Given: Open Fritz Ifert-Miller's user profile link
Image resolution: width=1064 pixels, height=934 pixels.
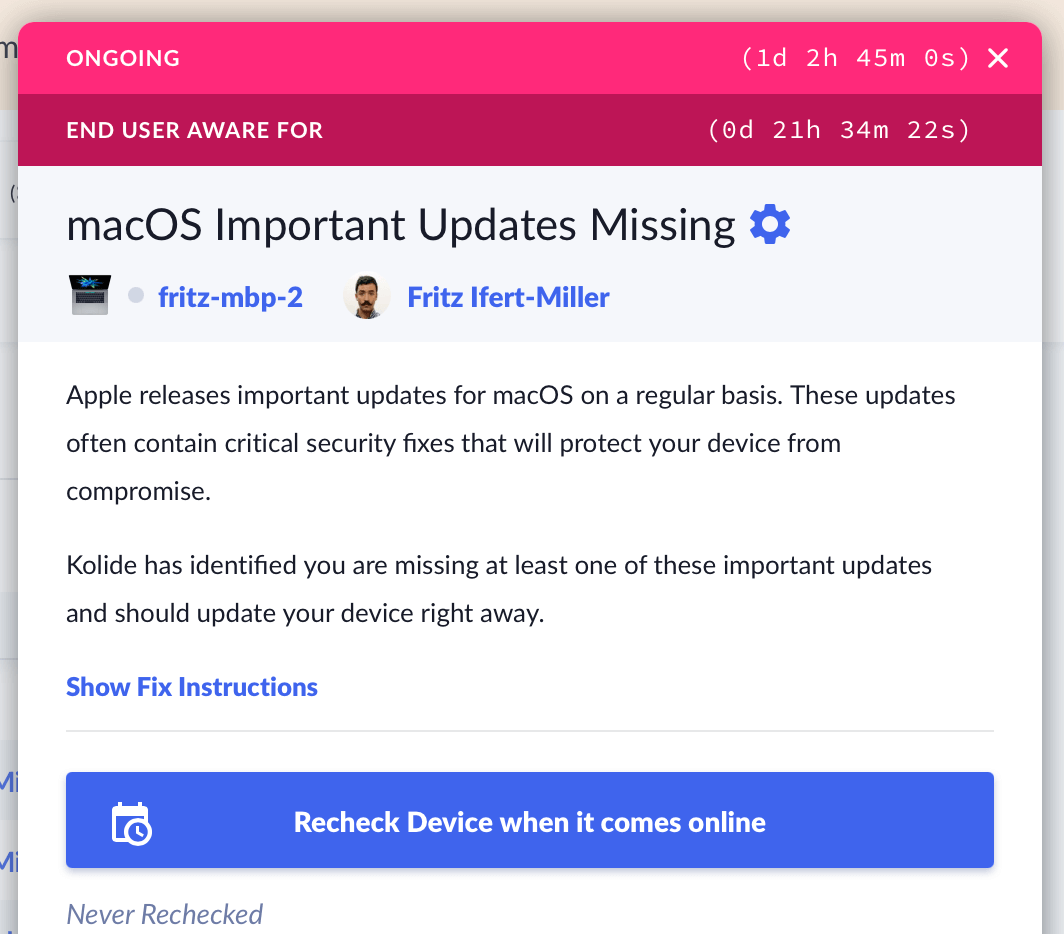Looking at the screenshot, I should coord(508,297).
